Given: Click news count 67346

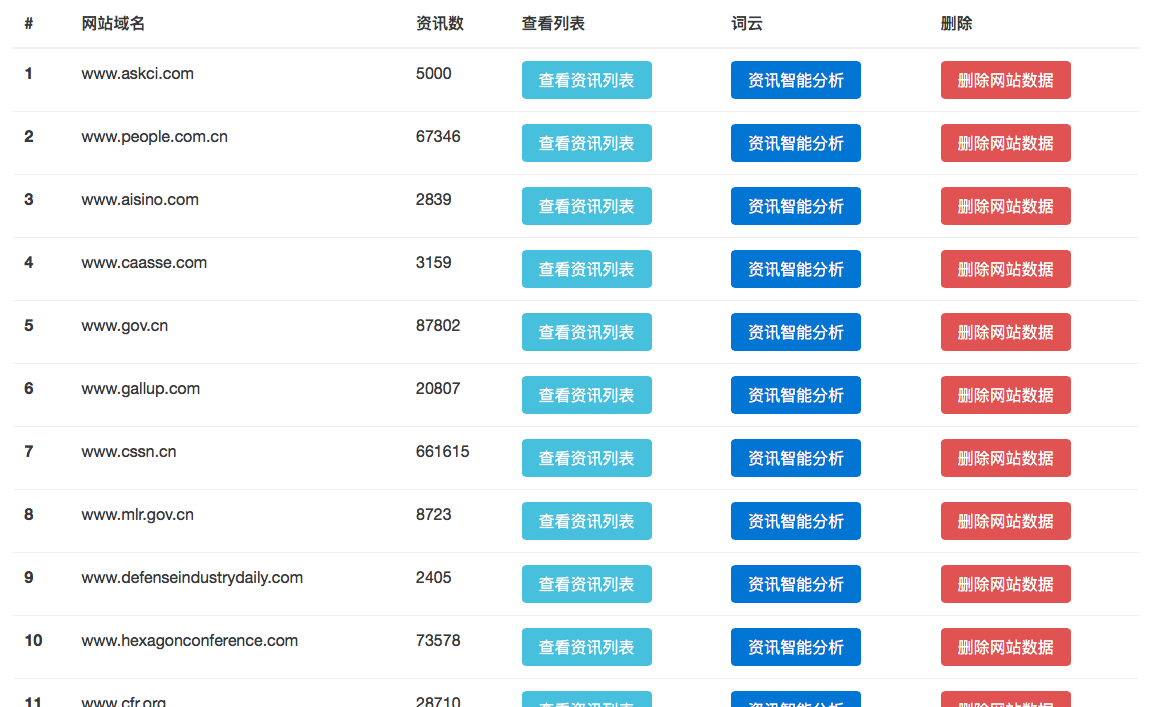Looking at the screenshot, I should pyautogui.click(x=438, y=136).
